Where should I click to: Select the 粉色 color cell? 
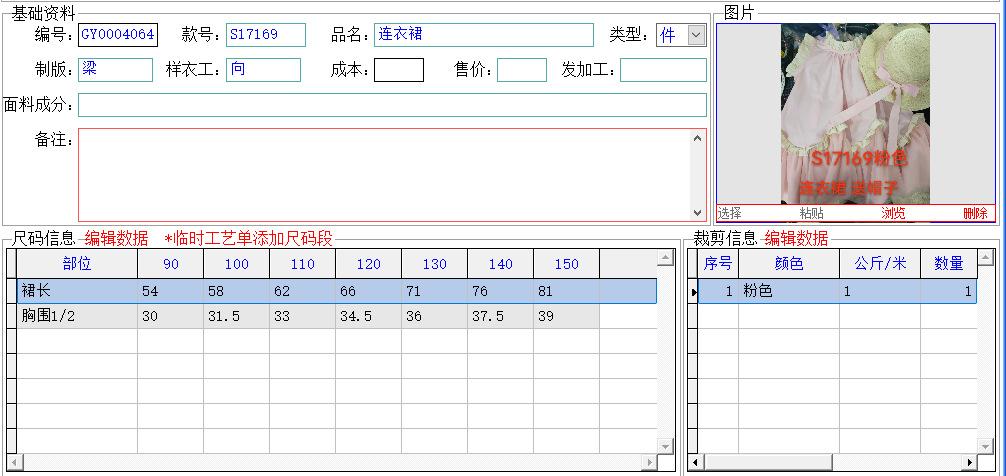[x=789, y=291]
